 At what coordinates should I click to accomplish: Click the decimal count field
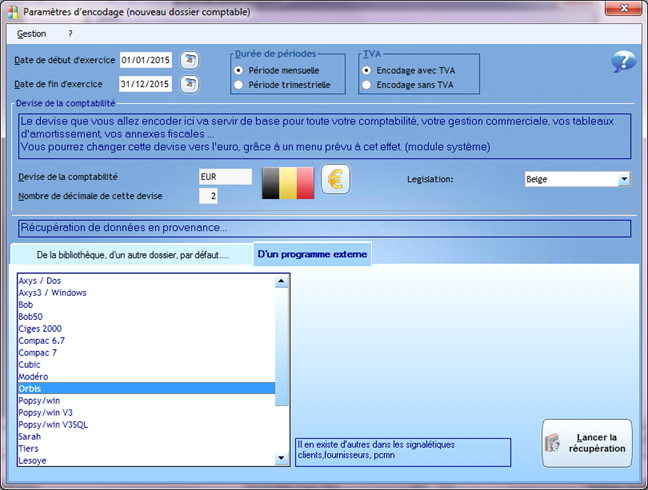208,196
